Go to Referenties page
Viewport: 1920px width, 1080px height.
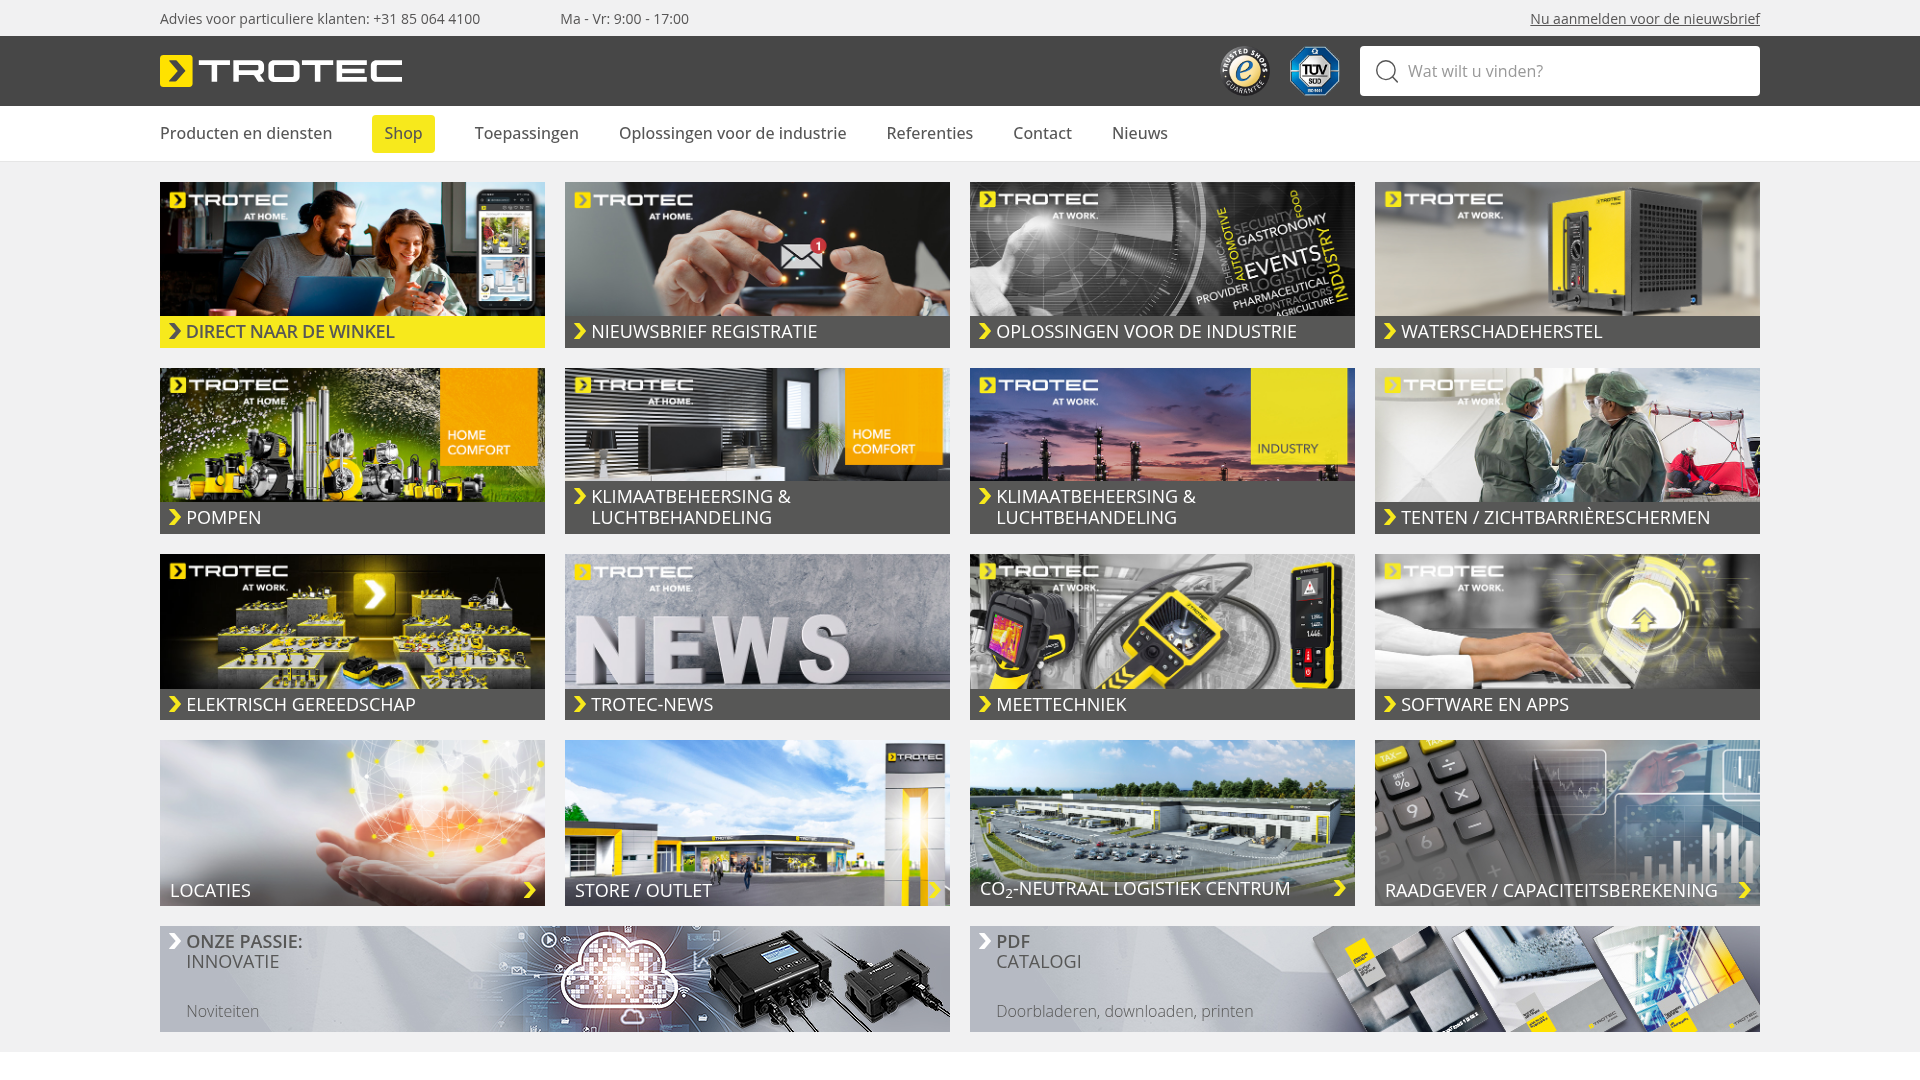tap(929, 133)
